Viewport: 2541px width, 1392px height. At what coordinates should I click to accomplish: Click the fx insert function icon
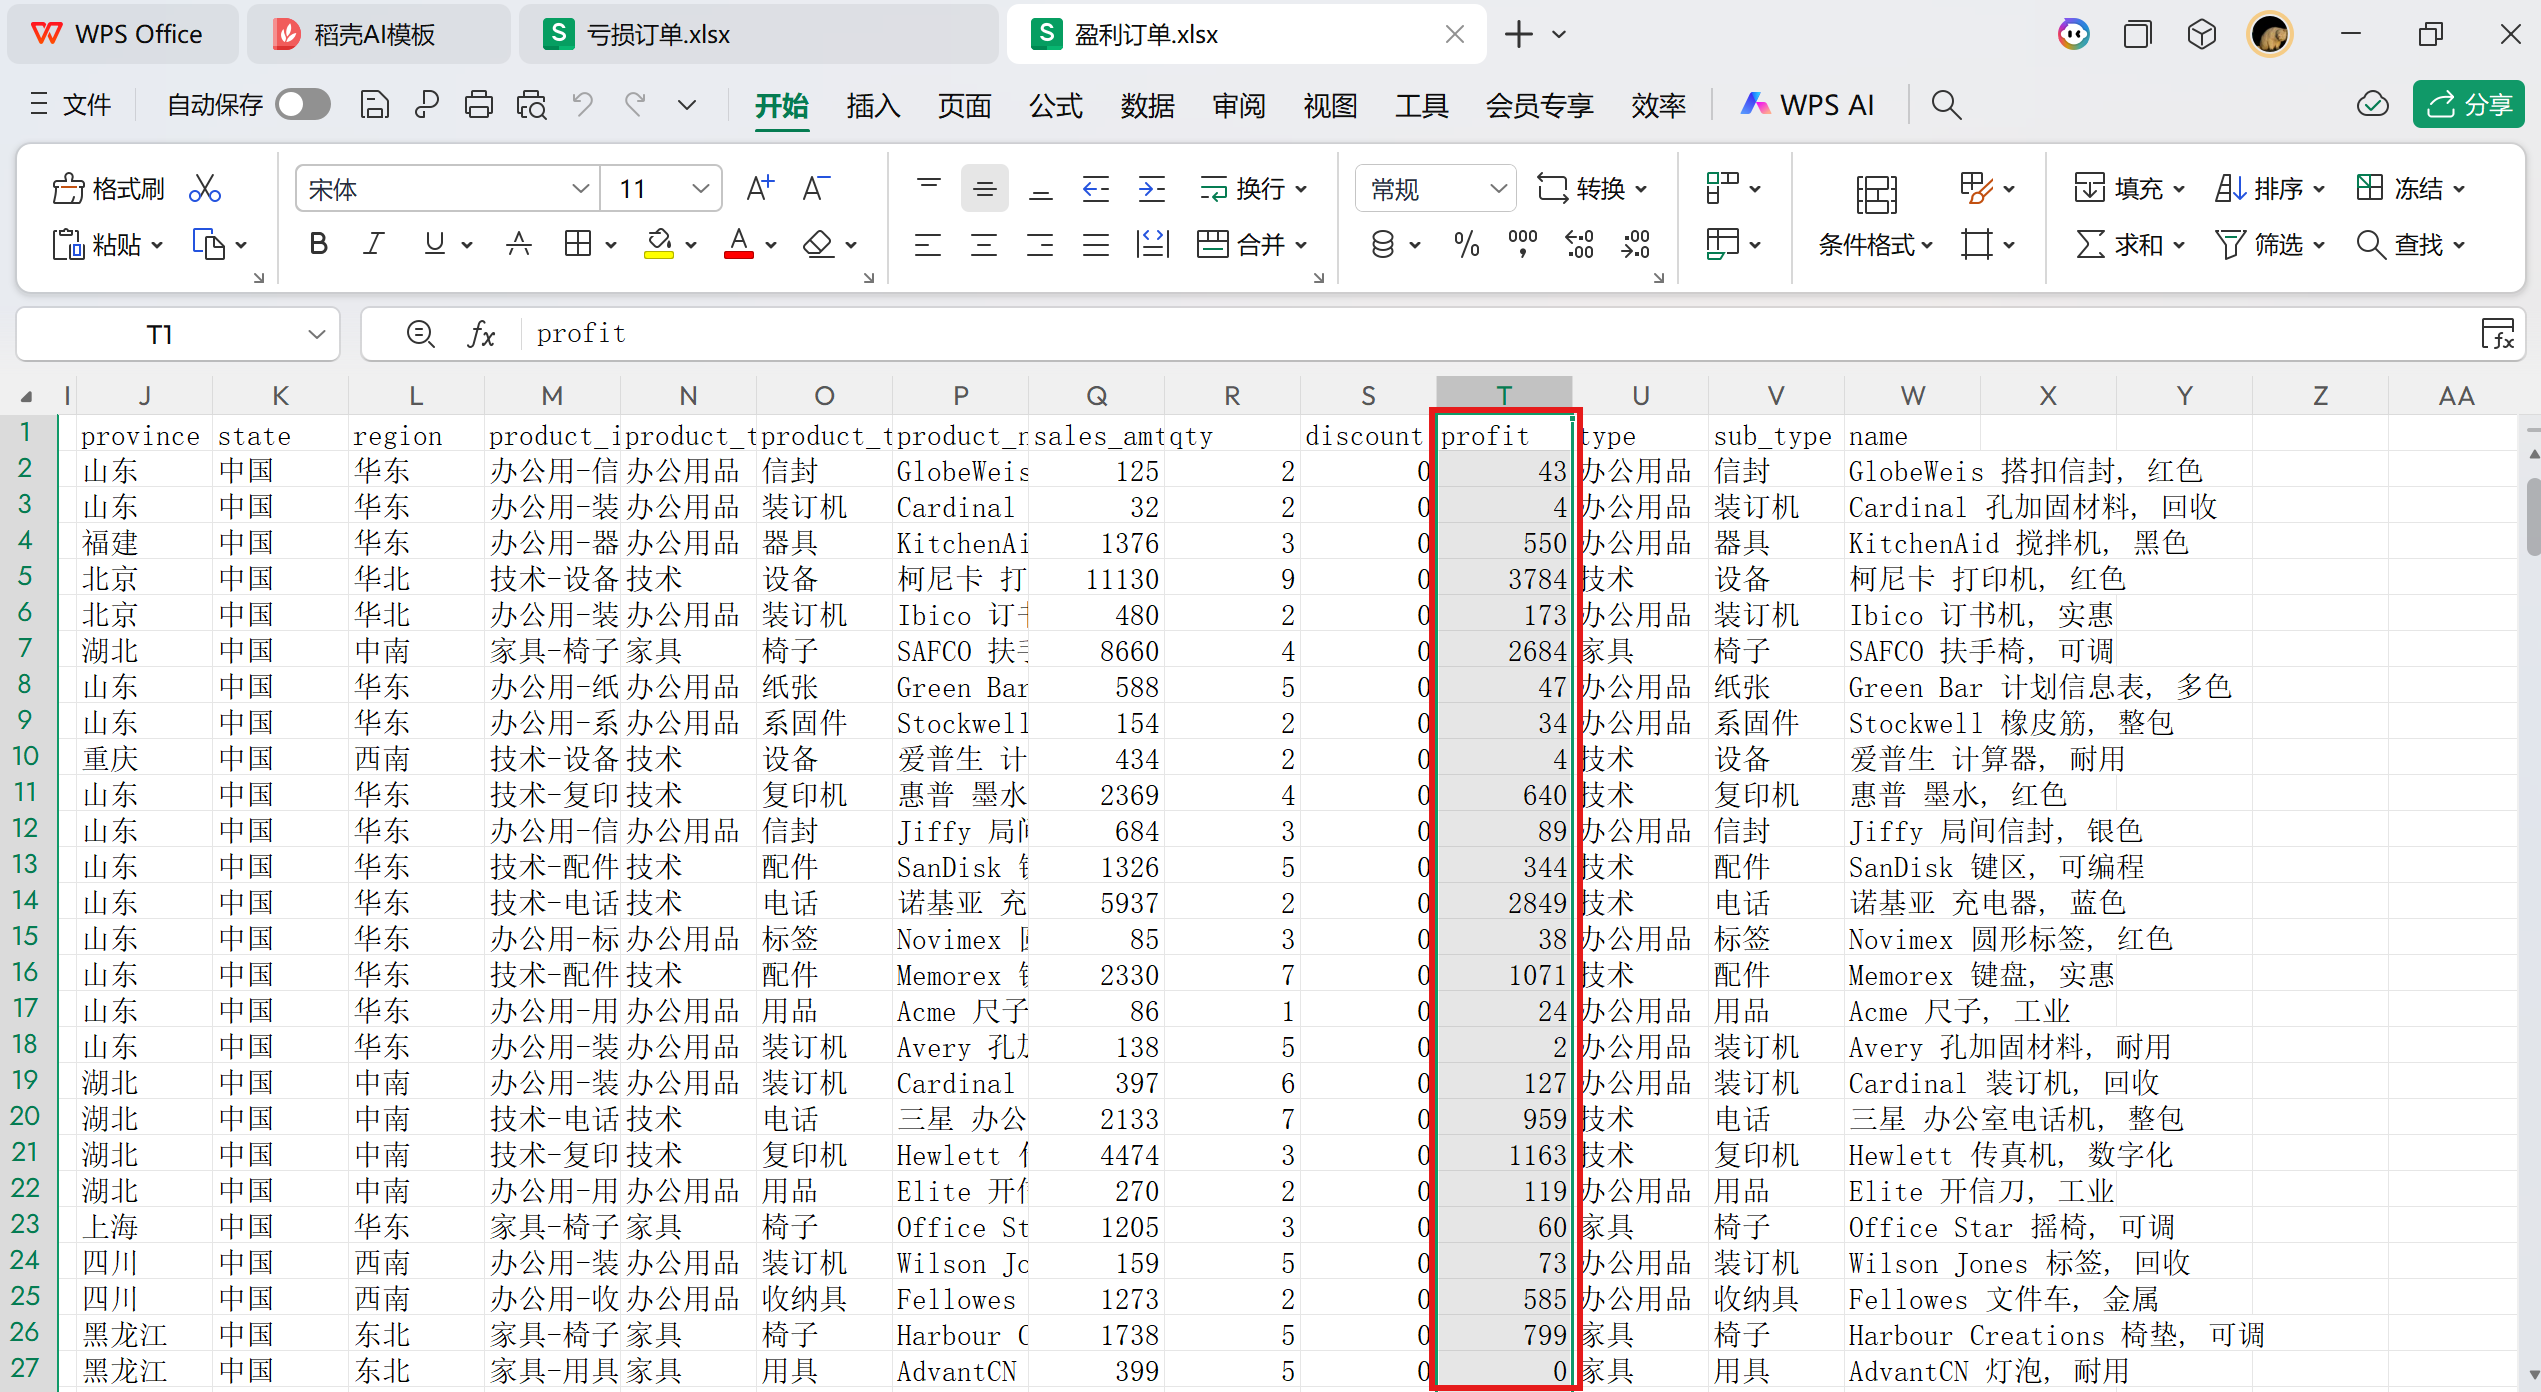point(481,334)
